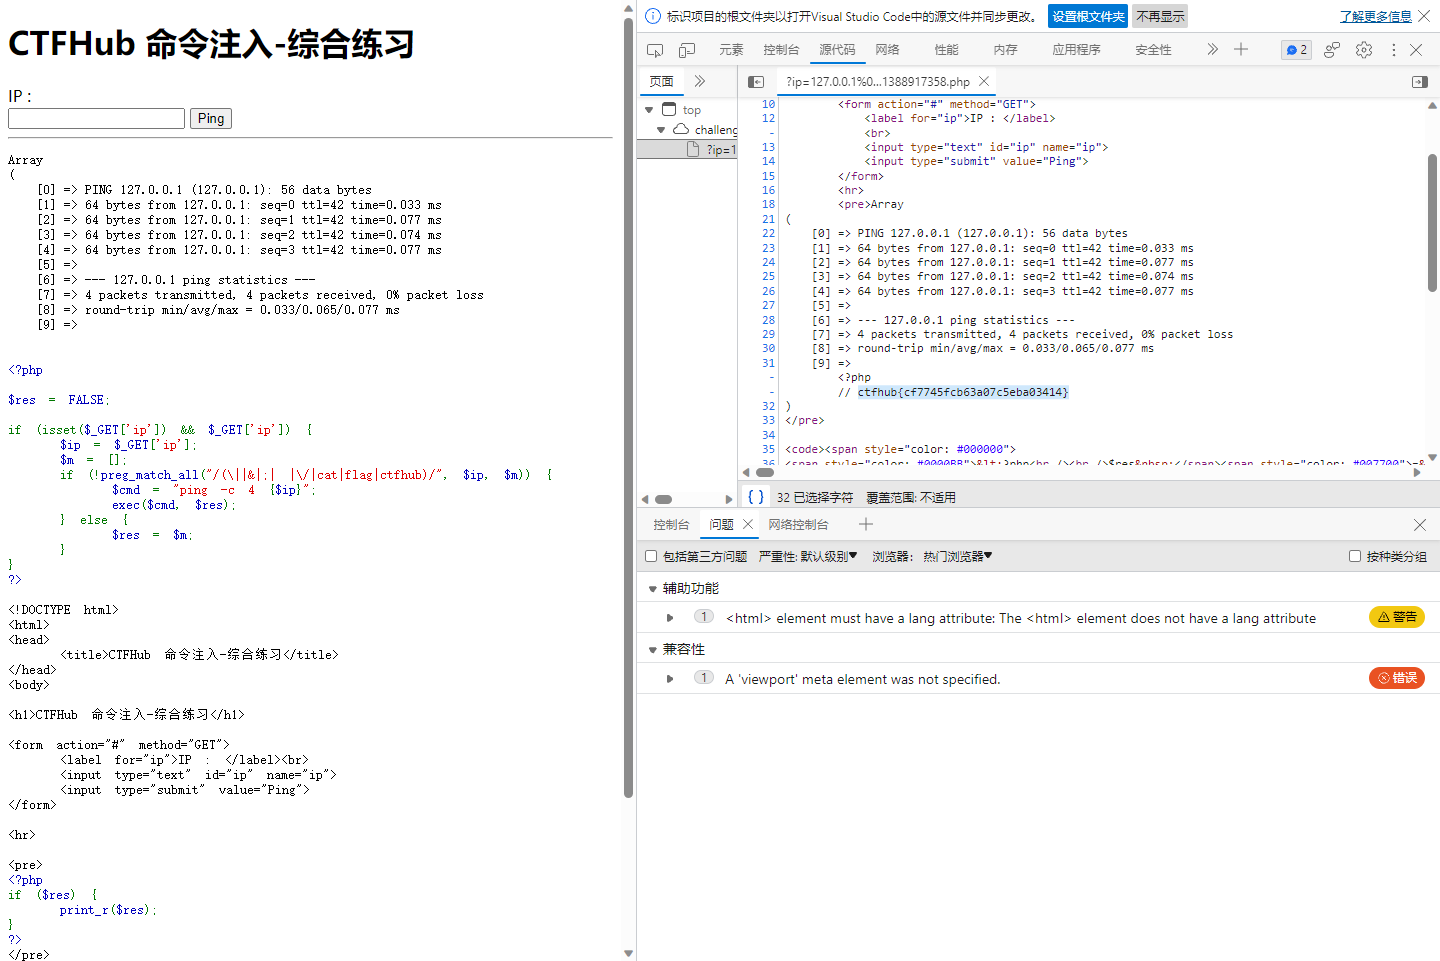Select the 源代码 tab
1440x961 pixels.
pyautogui.click(x=837, y=49)
